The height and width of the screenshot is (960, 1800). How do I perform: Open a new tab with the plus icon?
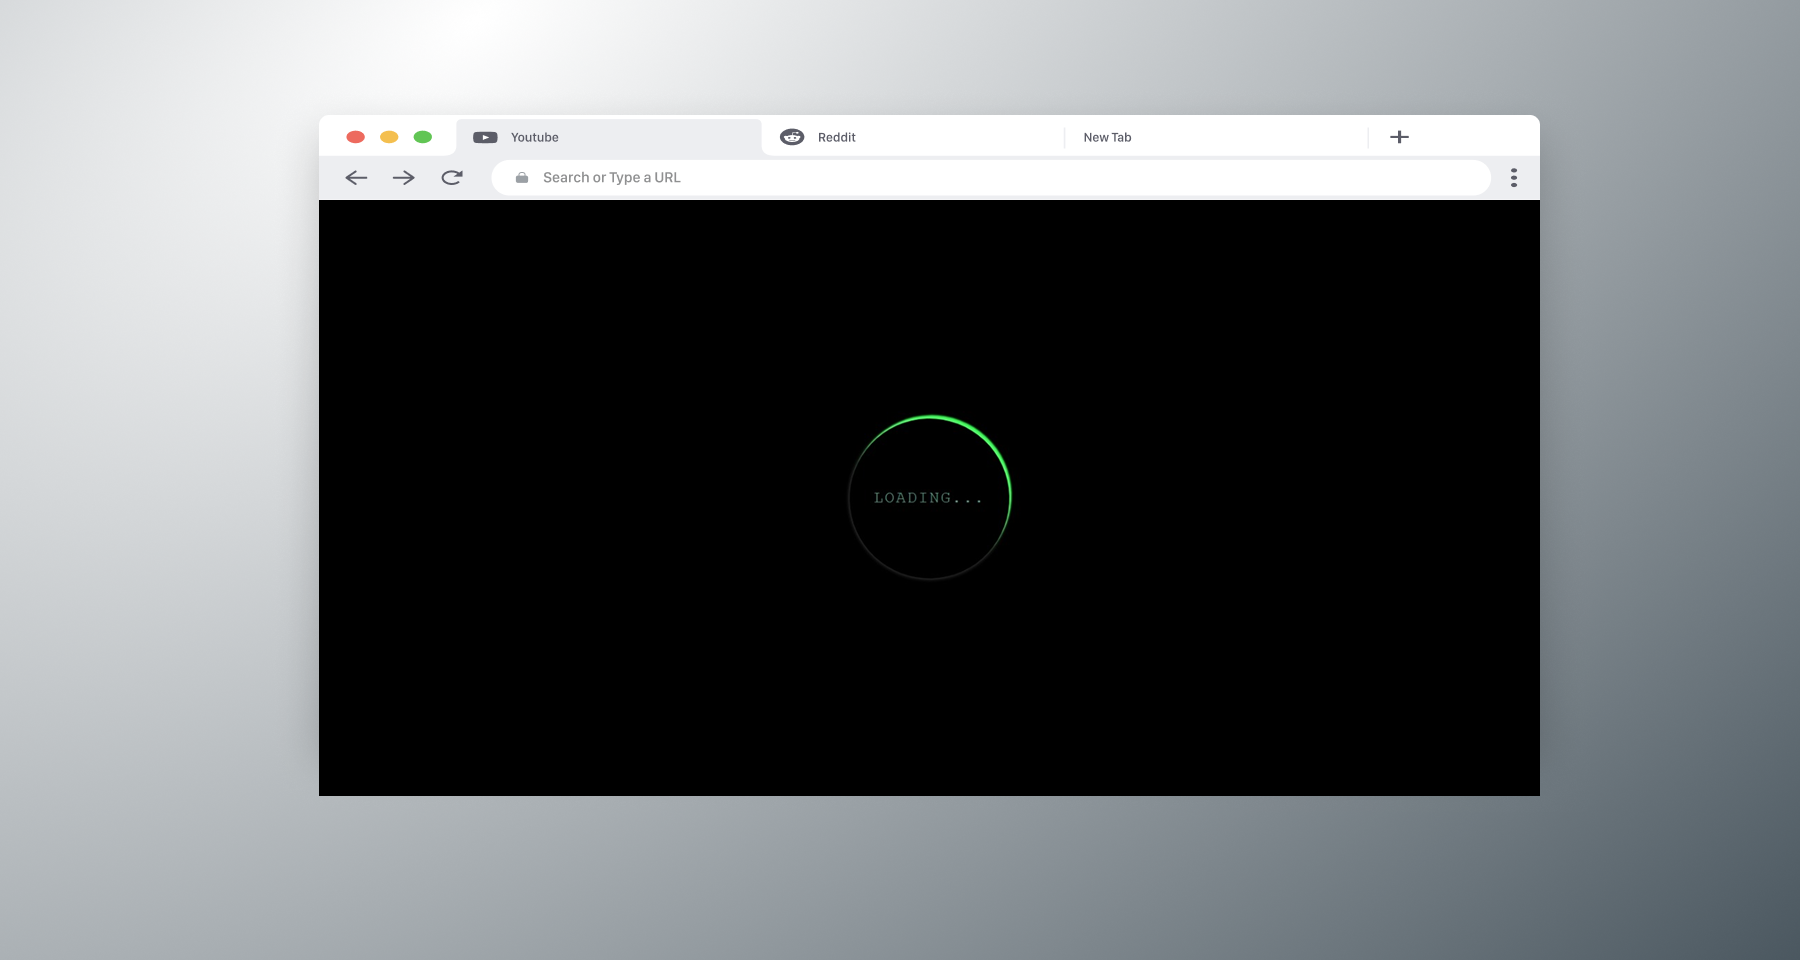pyautogui.click(x=1399, y=137)
